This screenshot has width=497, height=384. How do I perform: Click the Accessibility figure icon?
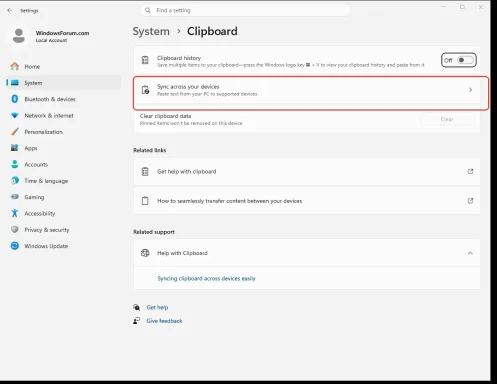point(15,213)
